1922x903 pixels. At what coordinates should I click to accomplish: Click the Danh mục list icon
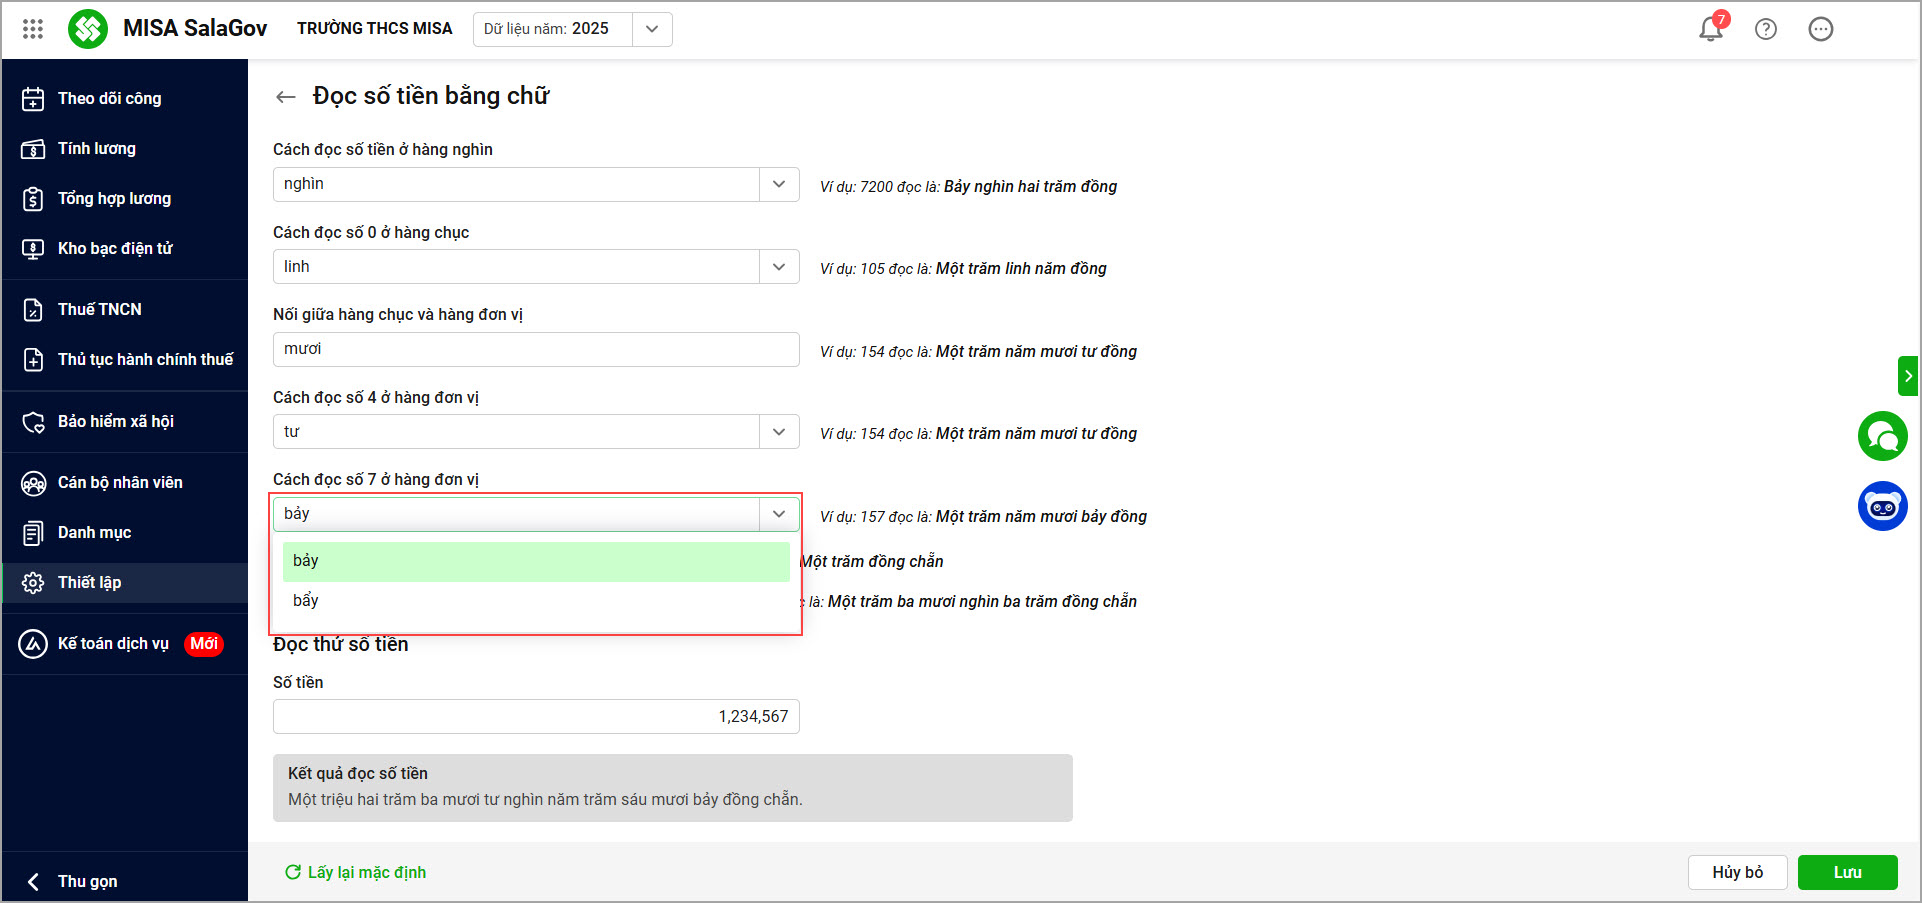33,533
